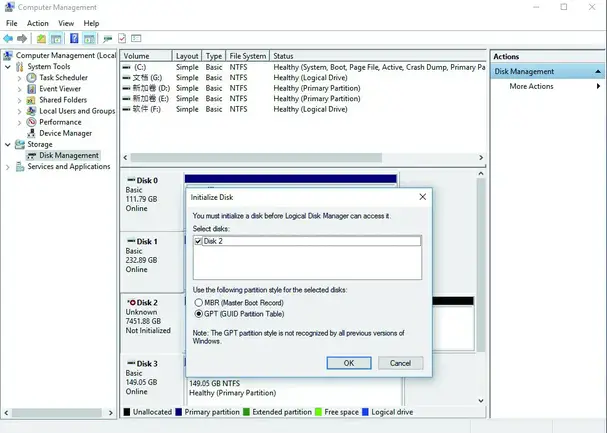The height and width of the screenshot is (433, 607).
Task: Open More Actions submenu arrow
Action: click(x=598, y=86)
